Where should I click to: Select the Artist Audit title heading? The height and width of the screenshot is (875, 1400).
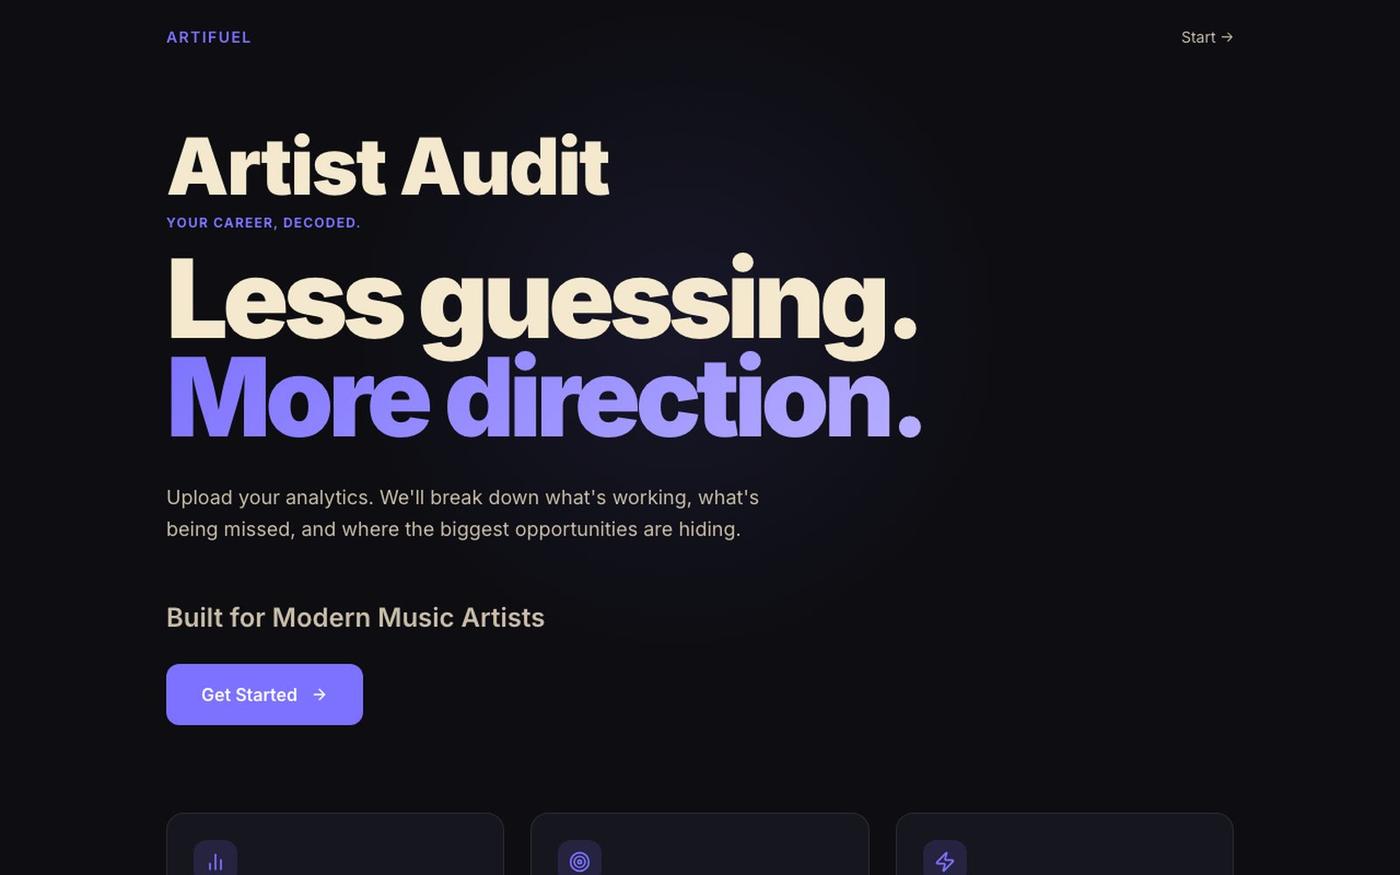pos(388,166)
